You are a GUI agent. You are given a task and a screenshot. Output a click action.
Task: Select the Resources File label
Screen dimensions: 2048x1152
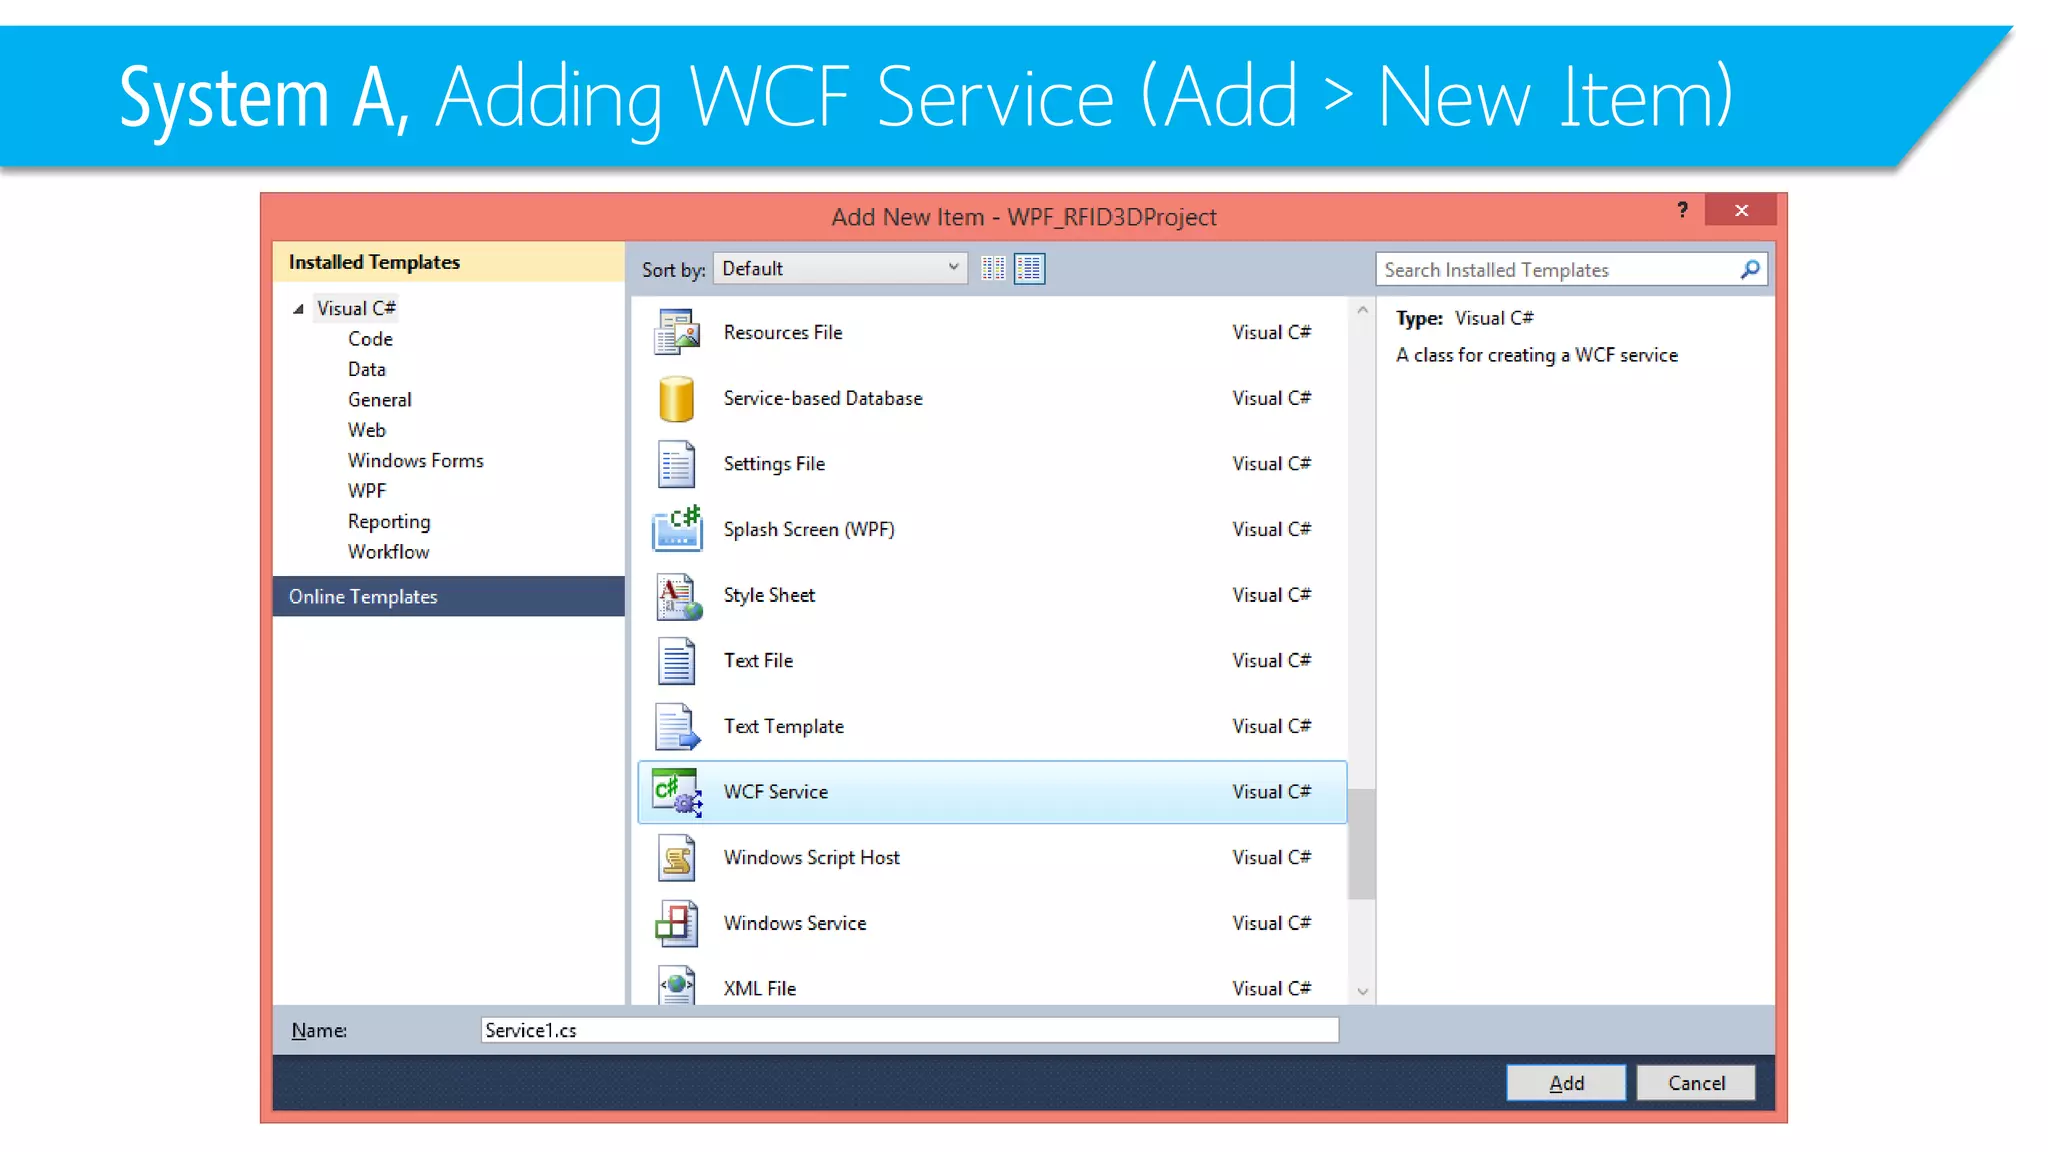(783, 333)
